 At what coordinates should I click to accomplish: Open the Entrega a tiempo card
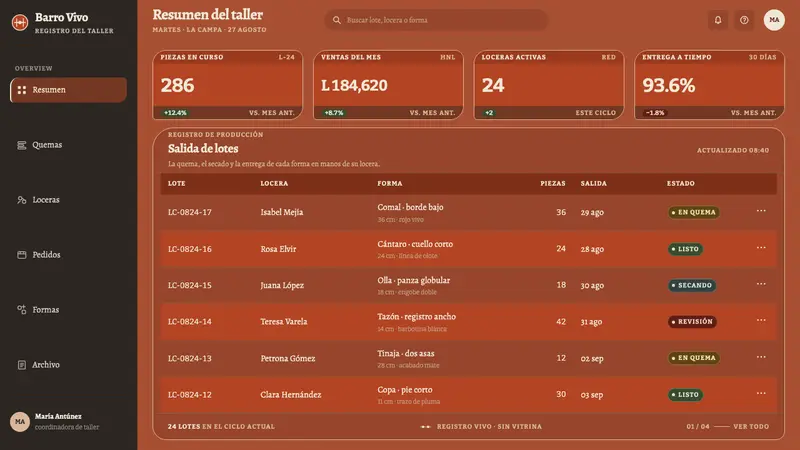point(709,85)
